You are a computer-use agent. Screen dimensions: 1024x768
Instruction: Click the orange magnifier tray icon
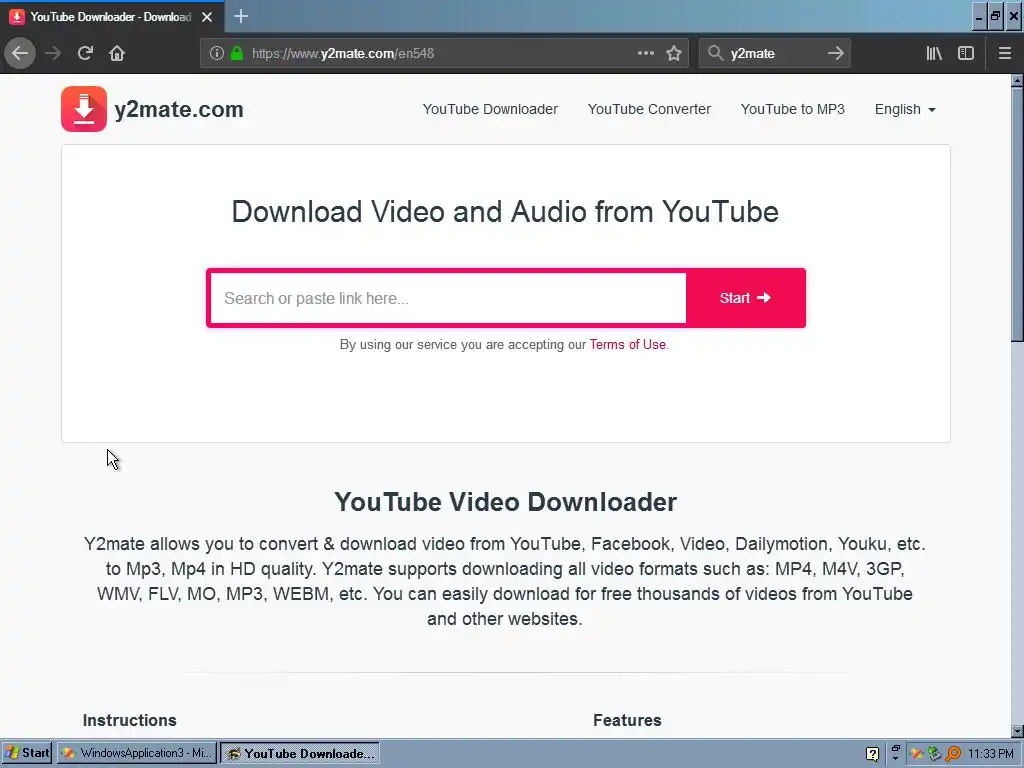tap(953, 754)
